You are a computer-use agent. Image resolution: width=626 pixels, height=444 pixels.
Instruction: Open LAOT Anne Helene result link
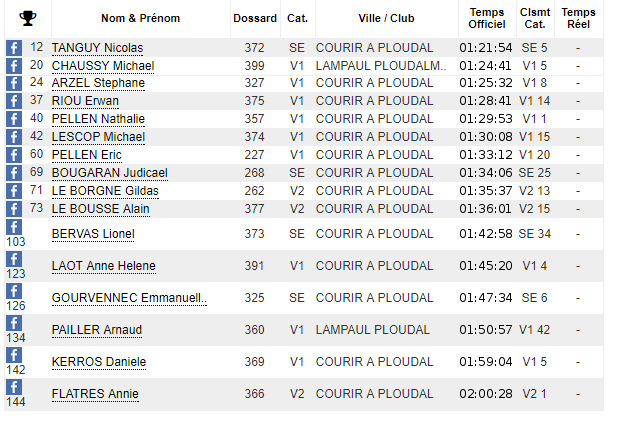[104, 266]
